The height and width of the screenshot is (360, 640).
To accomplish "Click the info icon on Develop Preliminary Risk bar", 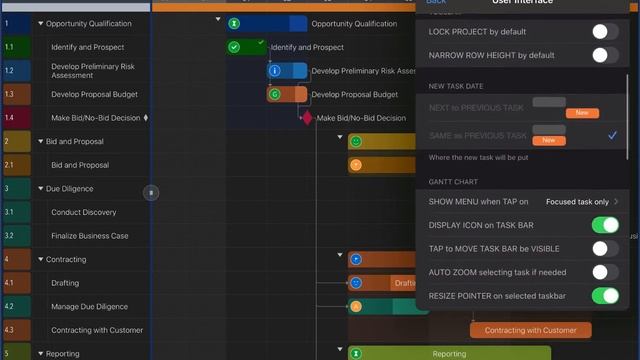I will [275, 71].
